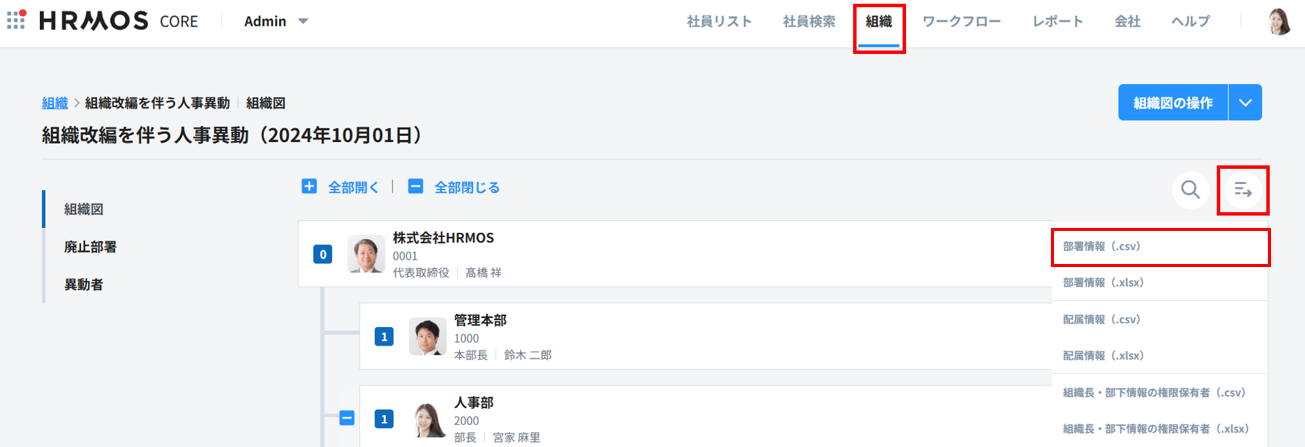This screenshot has height=447, width=1305.
Task: Click the collapse-all minus icon
Action: click(x=416, y=187)
